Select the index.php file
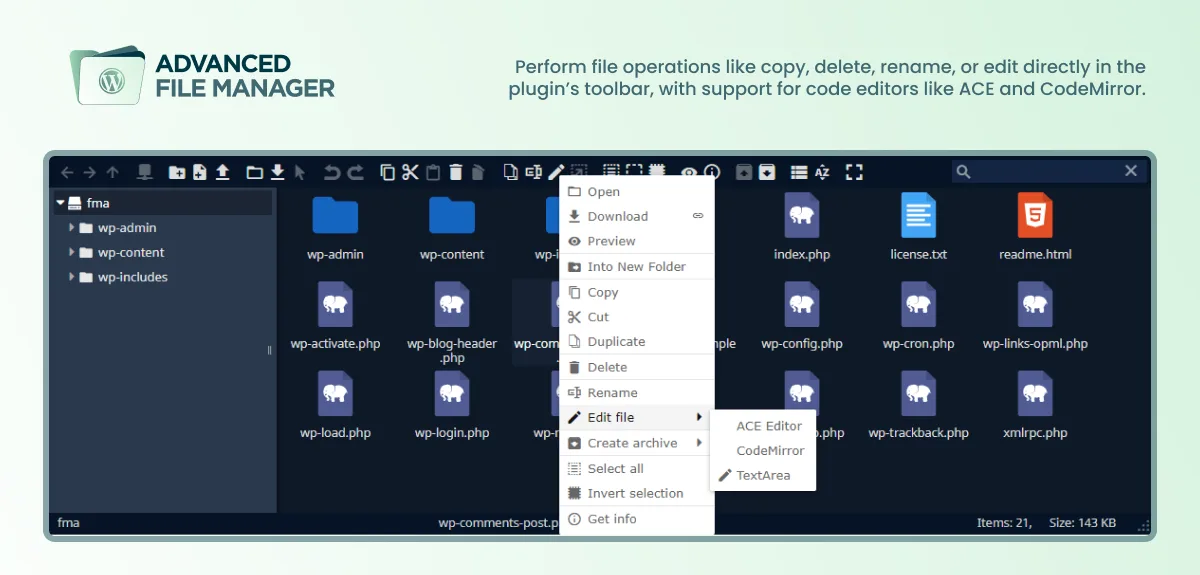The image size is (1200, 575). pyautogui.click(x=802, y=228)
